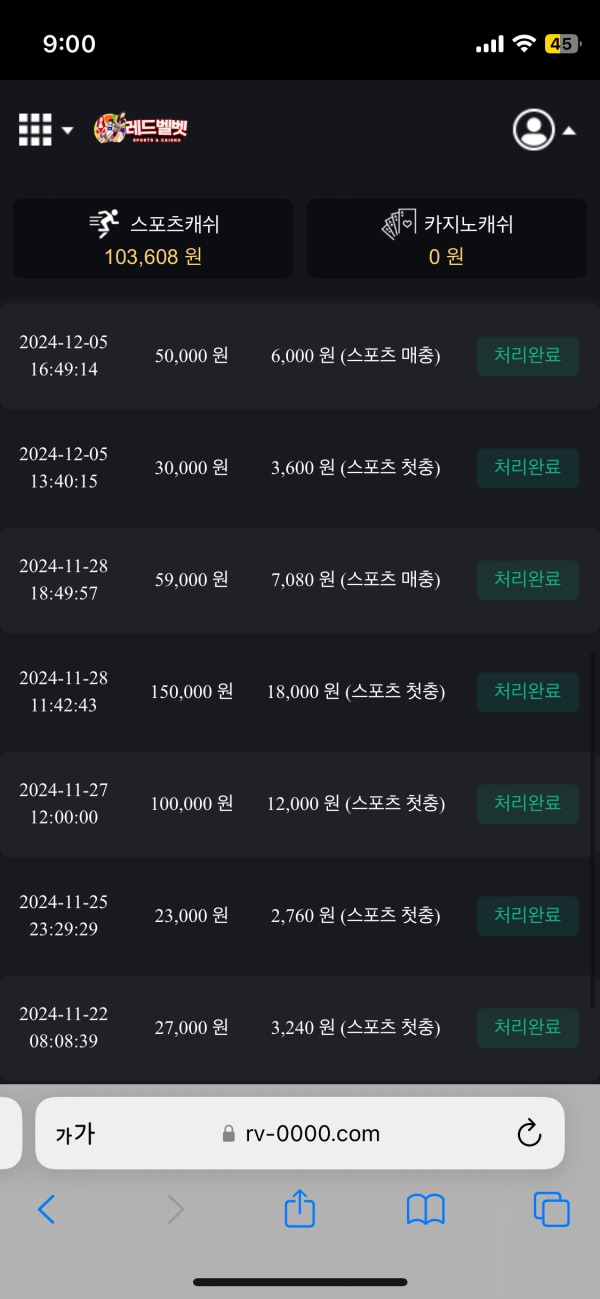Tap the padlock icon in the address bar

pos(228,1133)
